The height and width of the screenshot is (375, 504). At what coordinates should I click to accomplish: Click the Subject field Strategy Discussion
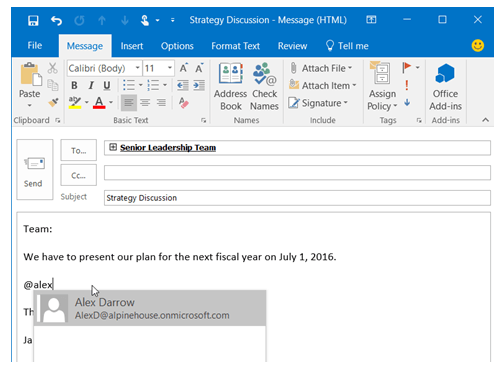pos(297,198)
